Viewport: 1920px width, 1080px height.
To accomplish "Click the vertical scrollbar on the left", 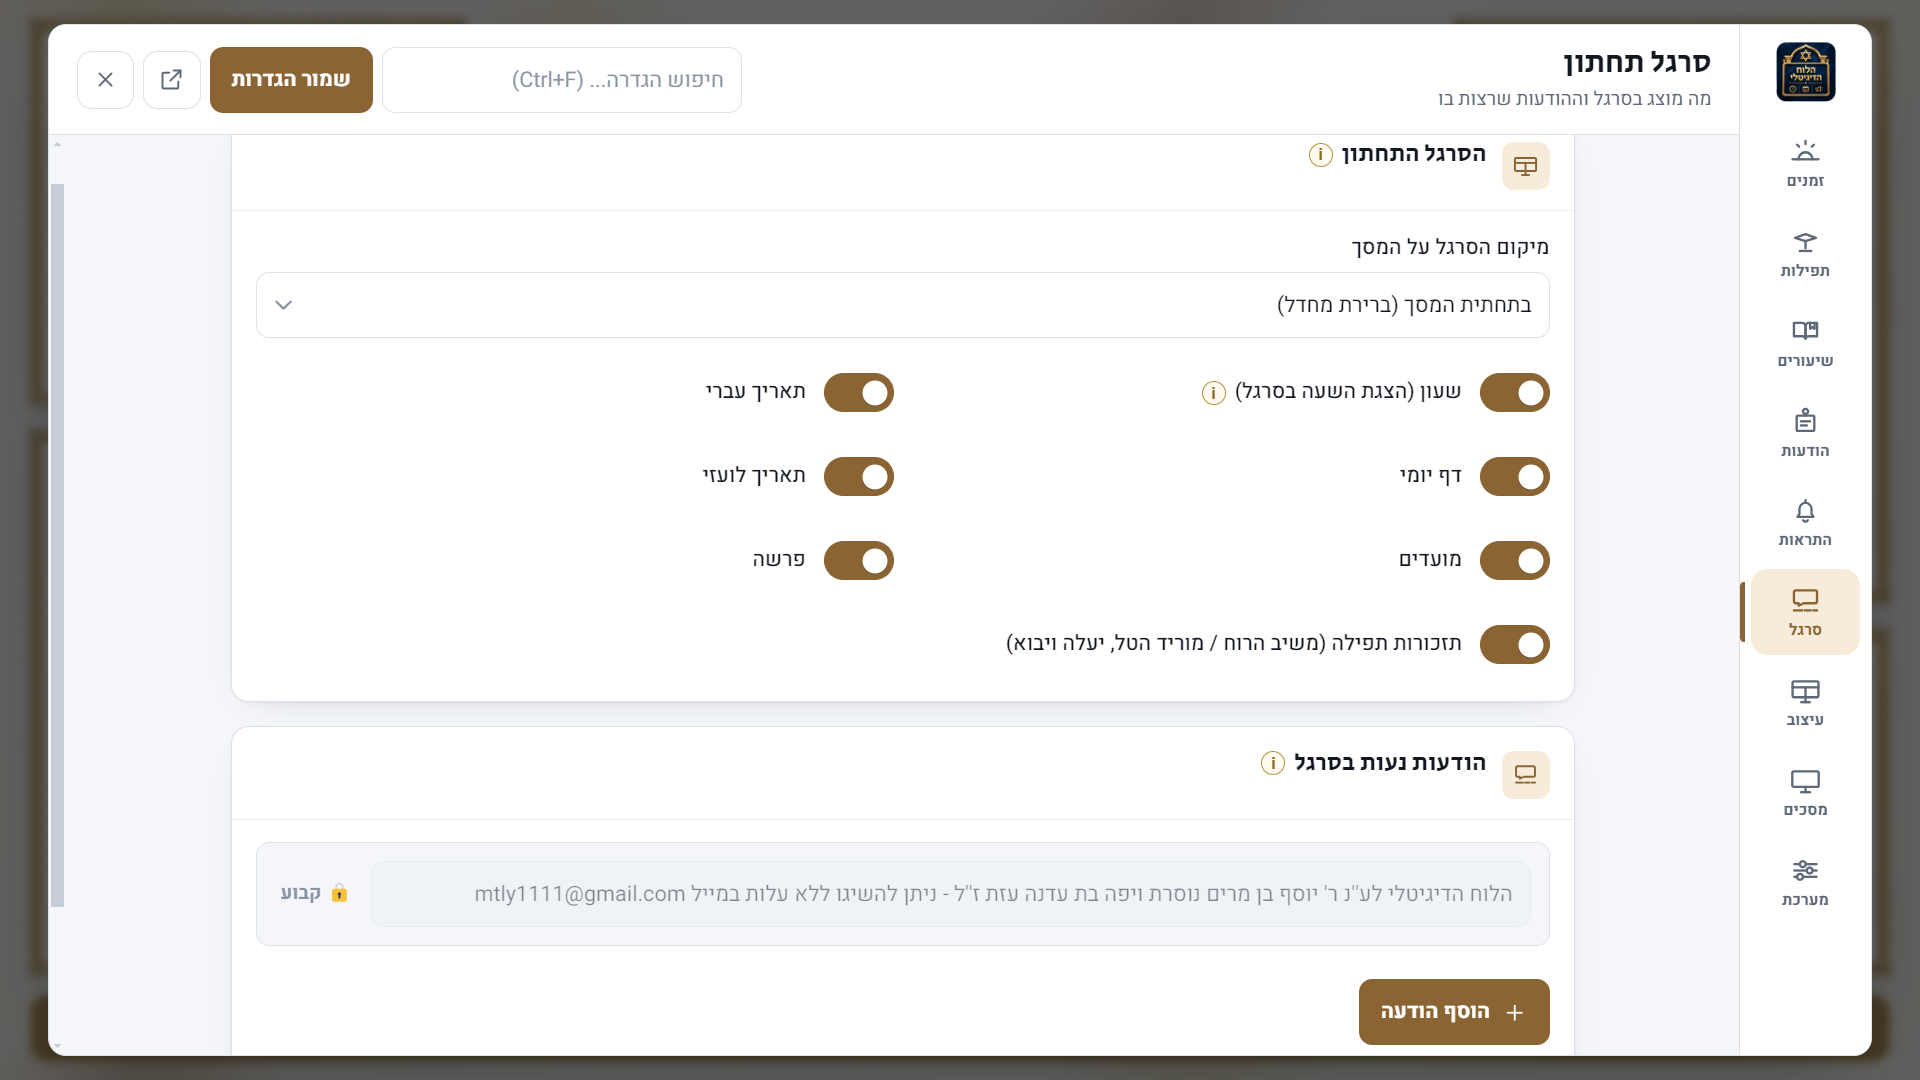I will point(57,545).
